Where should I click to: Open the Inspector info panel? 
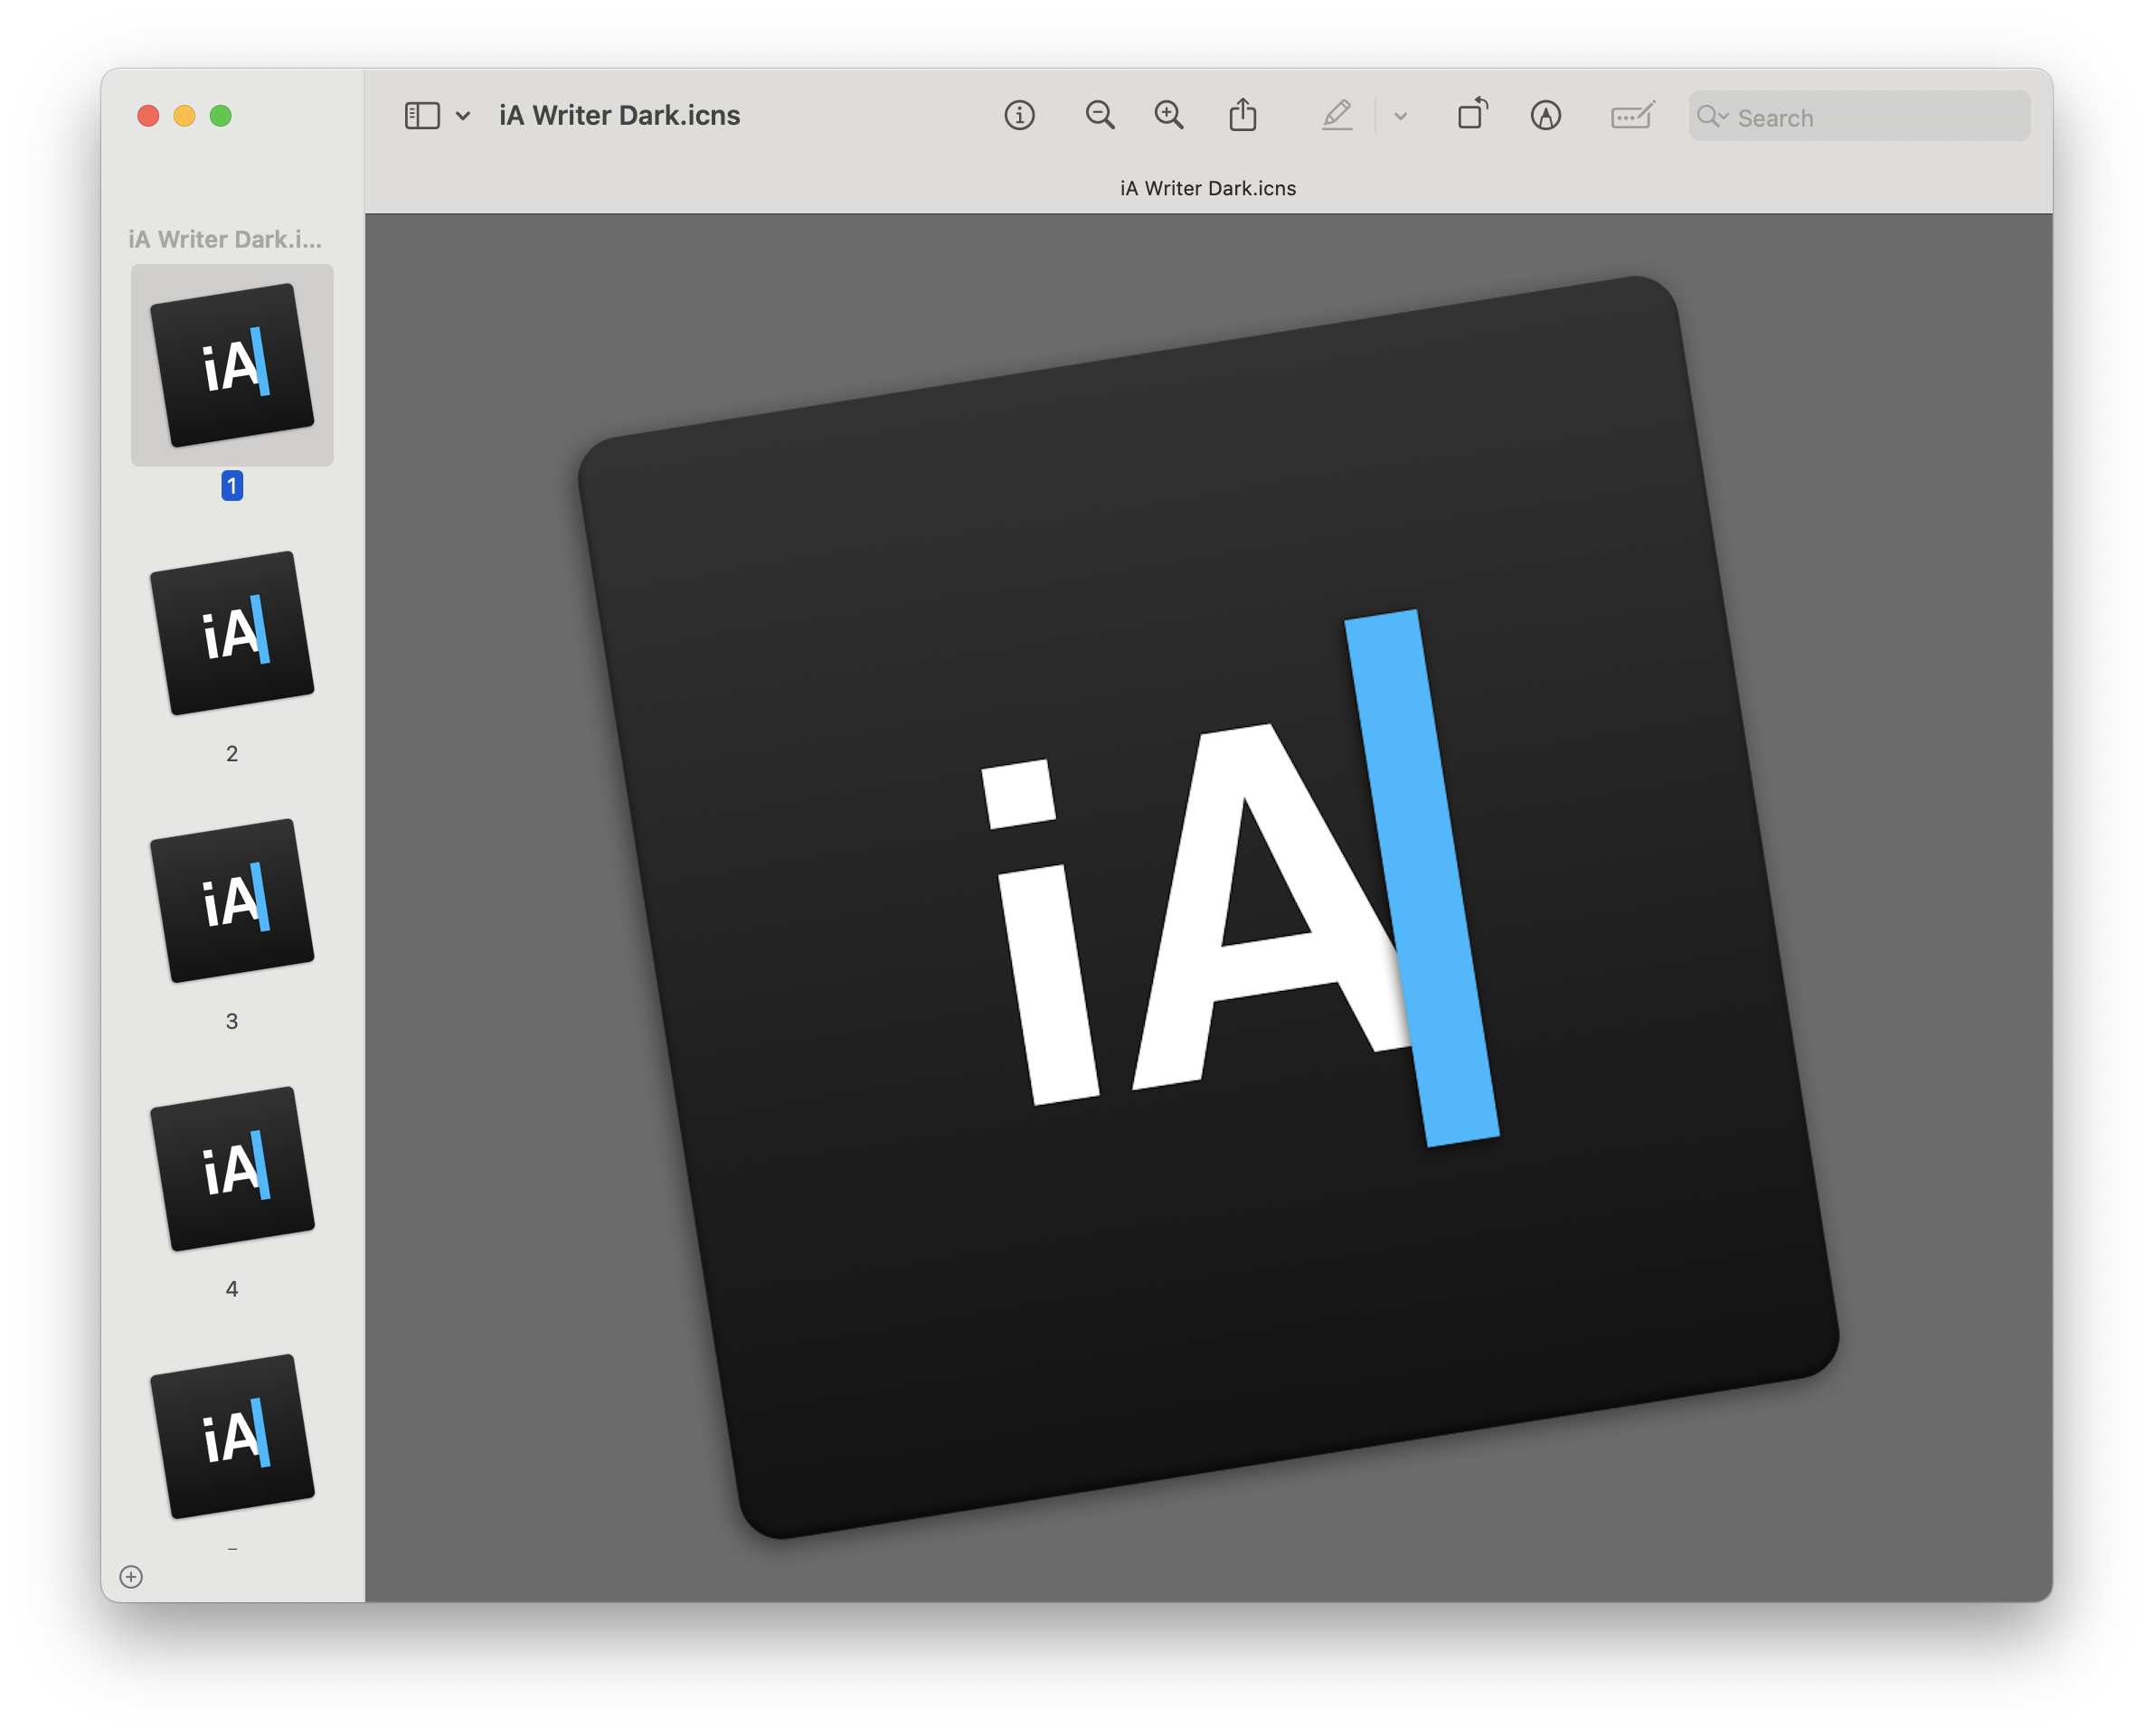(1019, 116)
